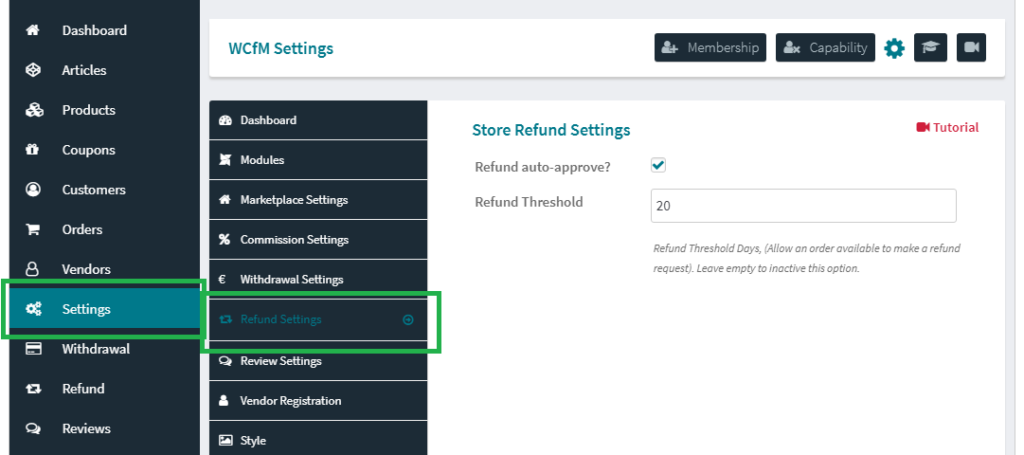
Task: Click the teal gear icon in the header
Action: pyautogui.click(x=894, y=48)
